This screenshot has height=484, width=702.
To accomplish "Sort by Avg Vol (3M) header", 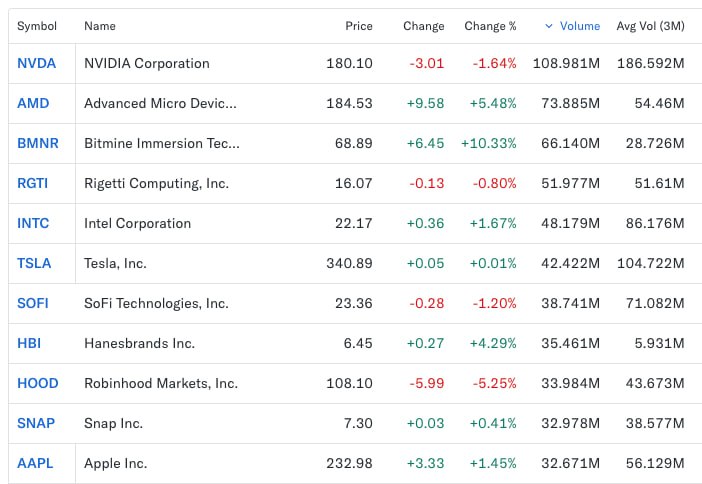I will click(650, 26).
